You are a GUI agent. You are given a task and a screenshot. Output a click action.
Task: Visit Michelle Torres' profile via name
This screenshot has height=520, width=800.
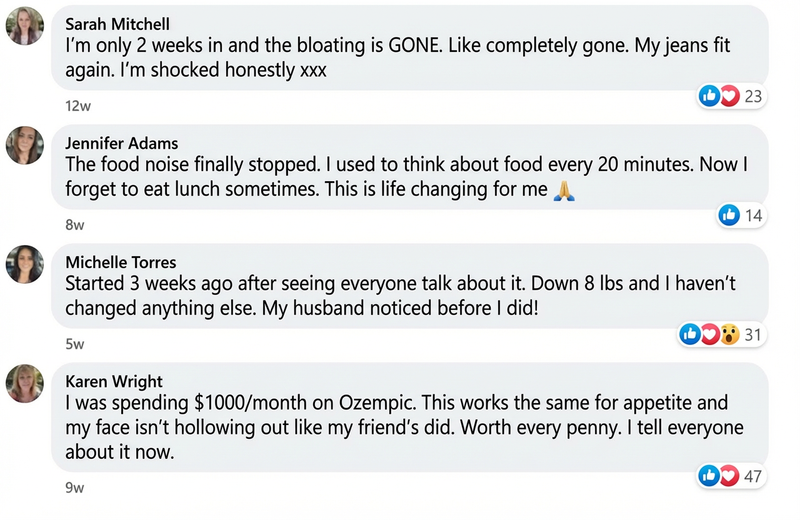tap(119, 262)
